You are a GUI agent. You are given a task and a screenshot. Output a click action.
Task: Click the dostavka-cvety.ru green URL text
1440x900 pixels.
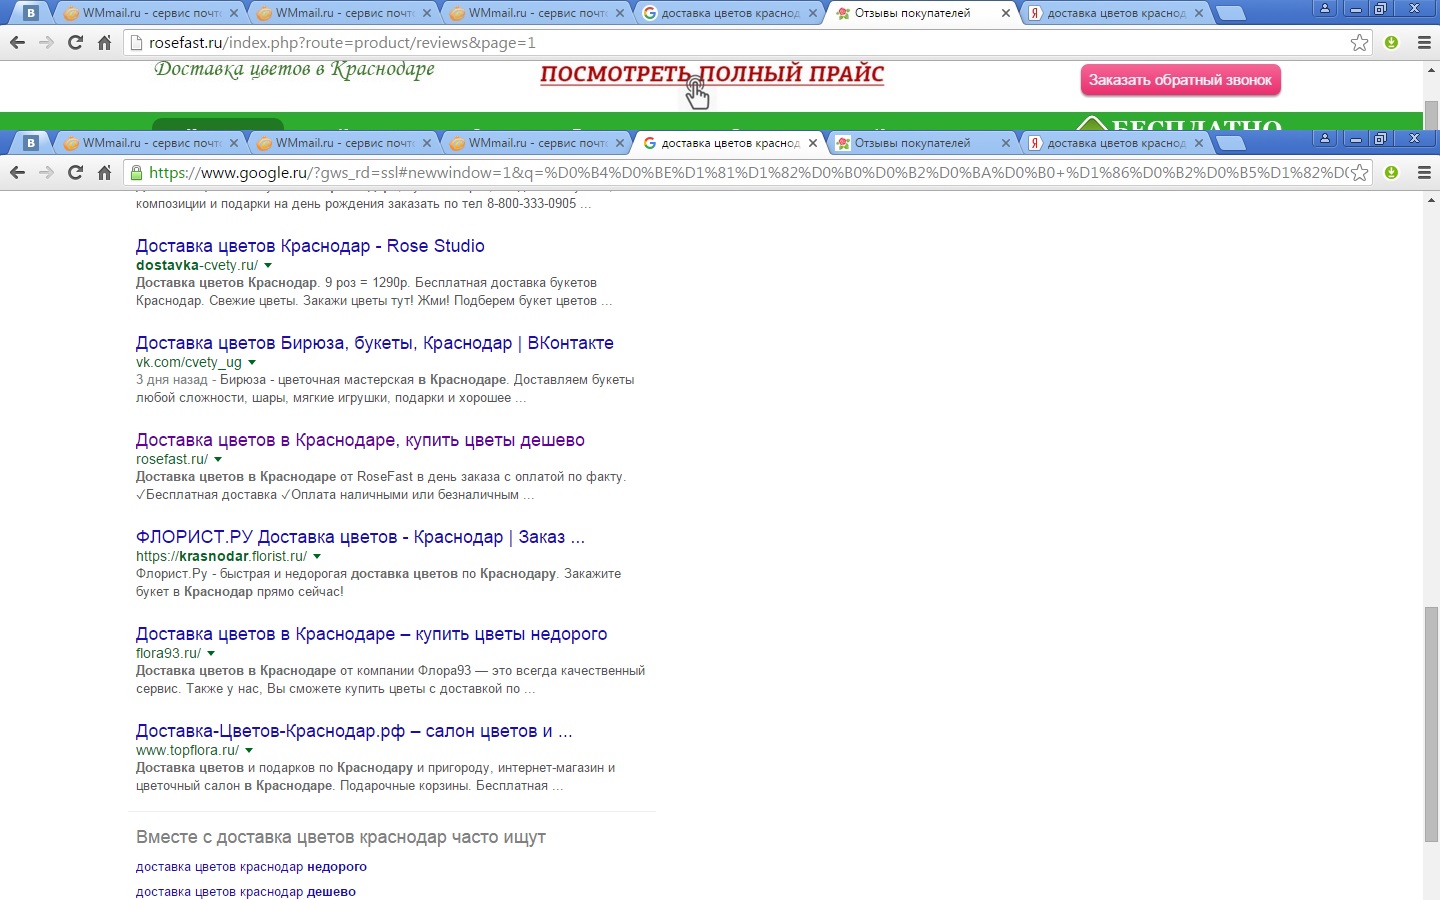[x=197, y=266]
